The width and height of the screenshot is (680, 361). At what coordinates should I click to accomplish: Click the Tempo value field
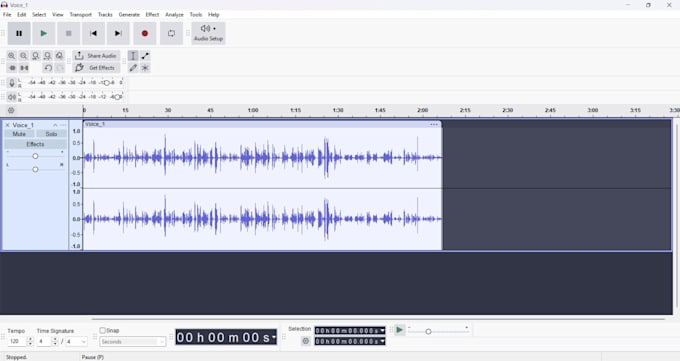[x=16, y=341]
